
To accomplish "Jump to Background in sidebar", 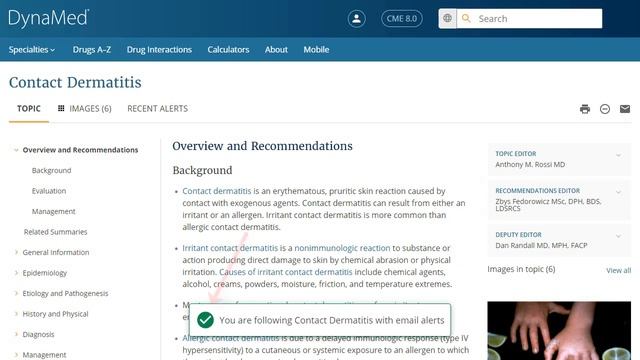I will [x=51, y=171].
